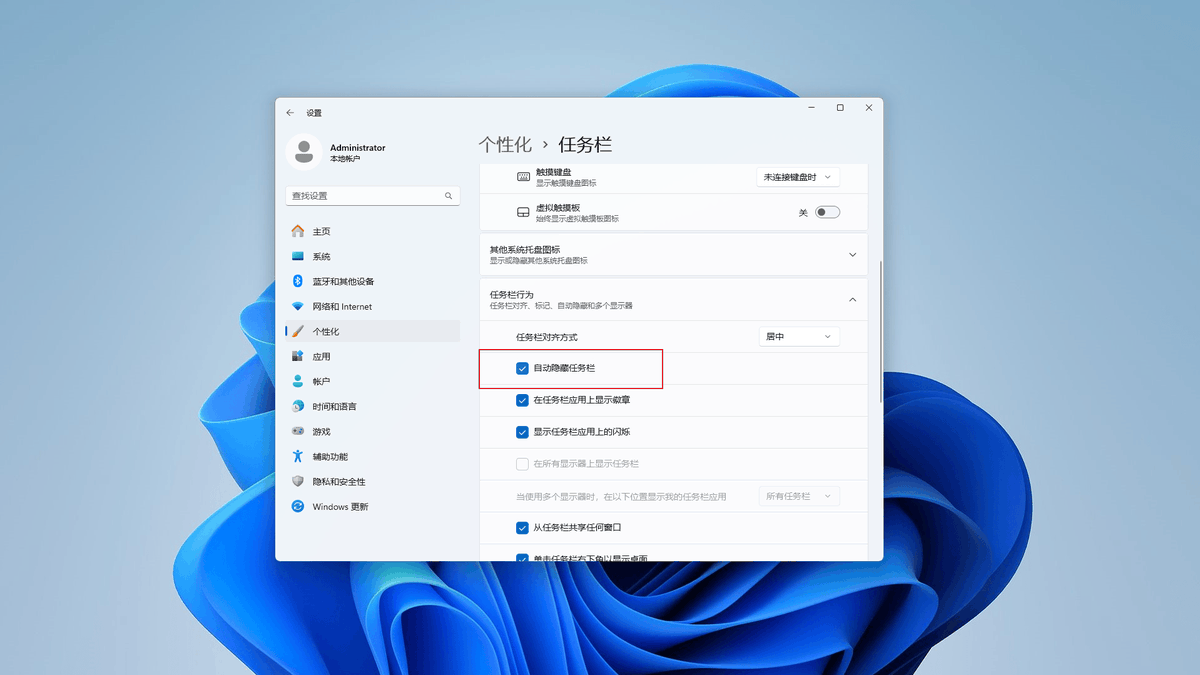Maximize the 设置 window

tap(840, 108)
